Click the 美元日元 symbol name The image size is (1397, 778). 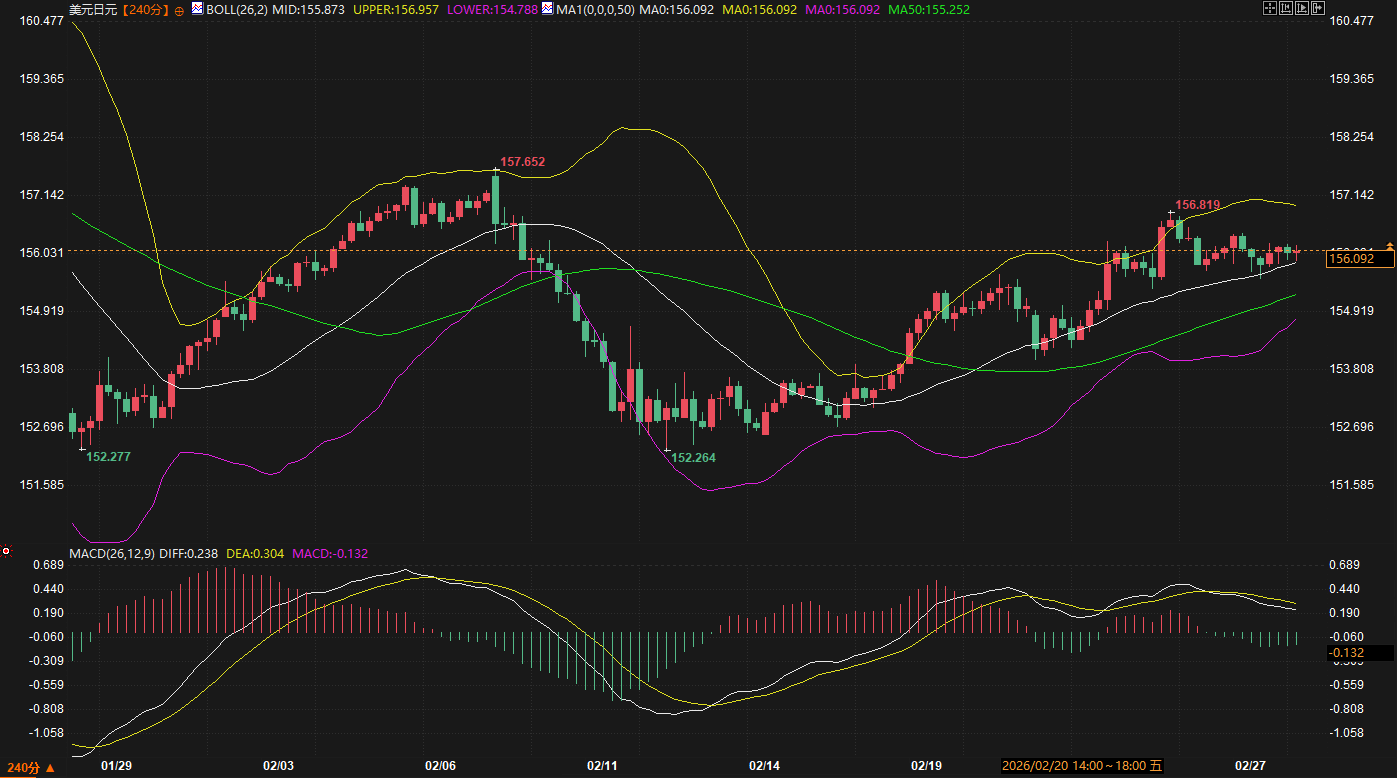(x=92, y=9)
